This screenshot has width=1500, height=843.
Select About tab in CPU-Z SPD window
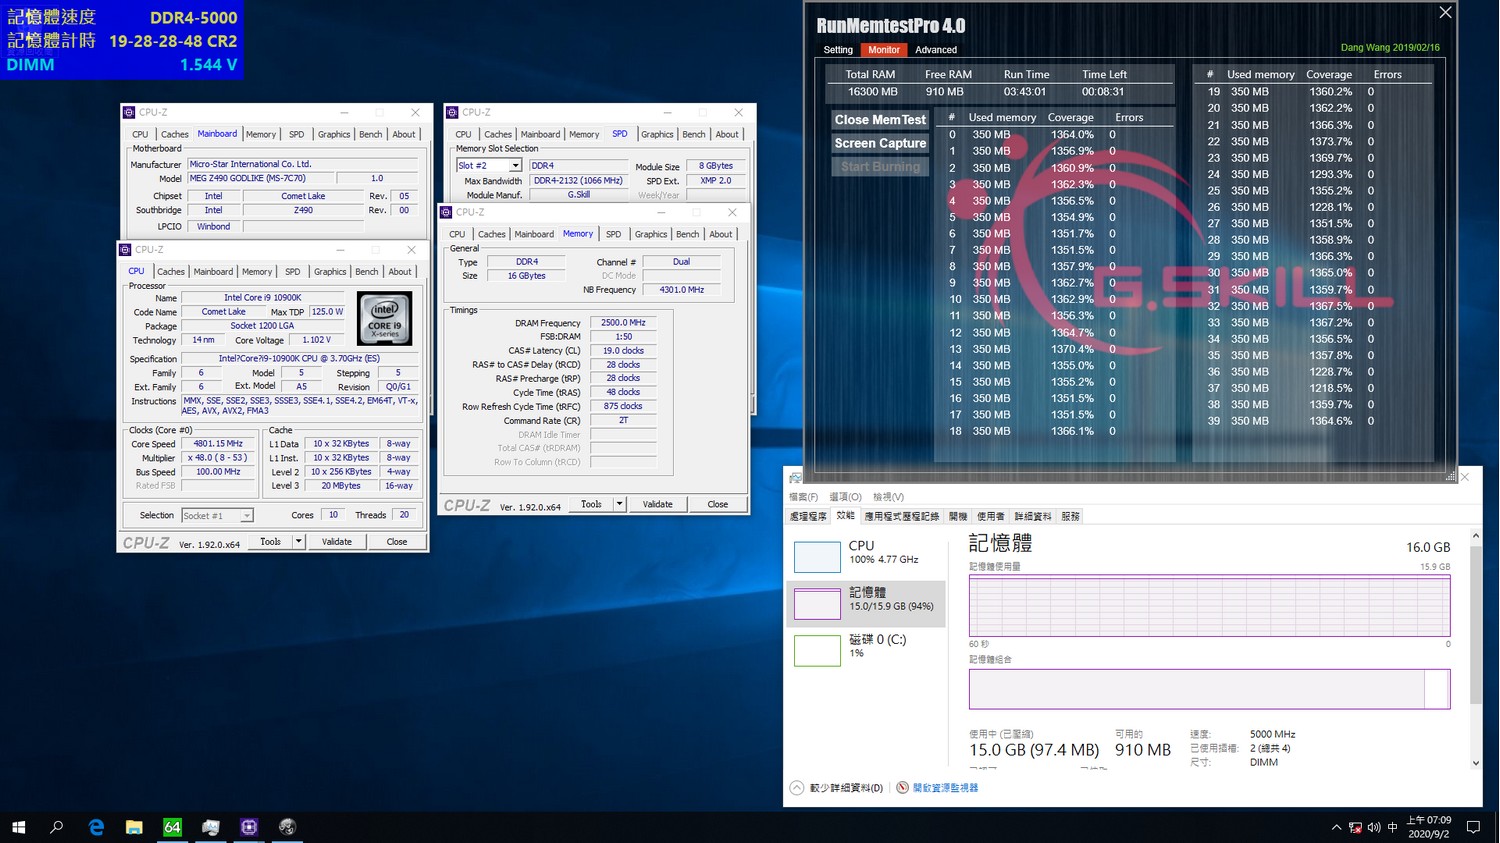727,134
